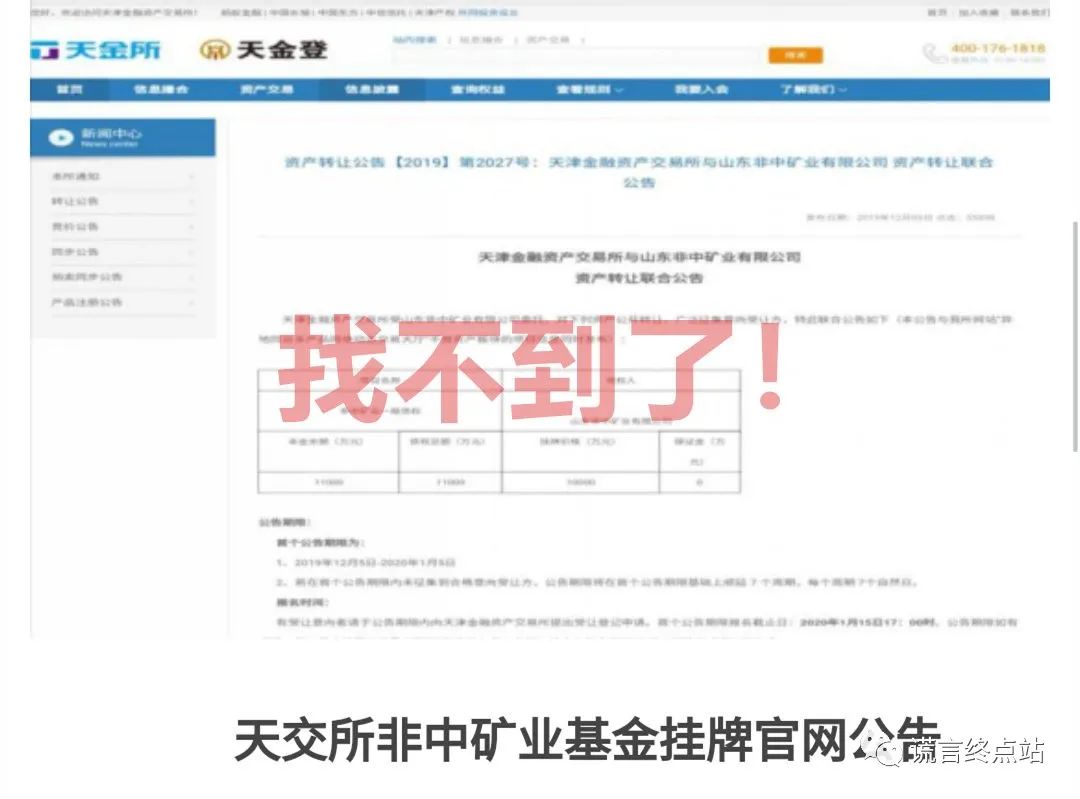This screenshot has width=1080, height=799.
Task: Open the 资产交易 navigation tab
Action: 267,90
